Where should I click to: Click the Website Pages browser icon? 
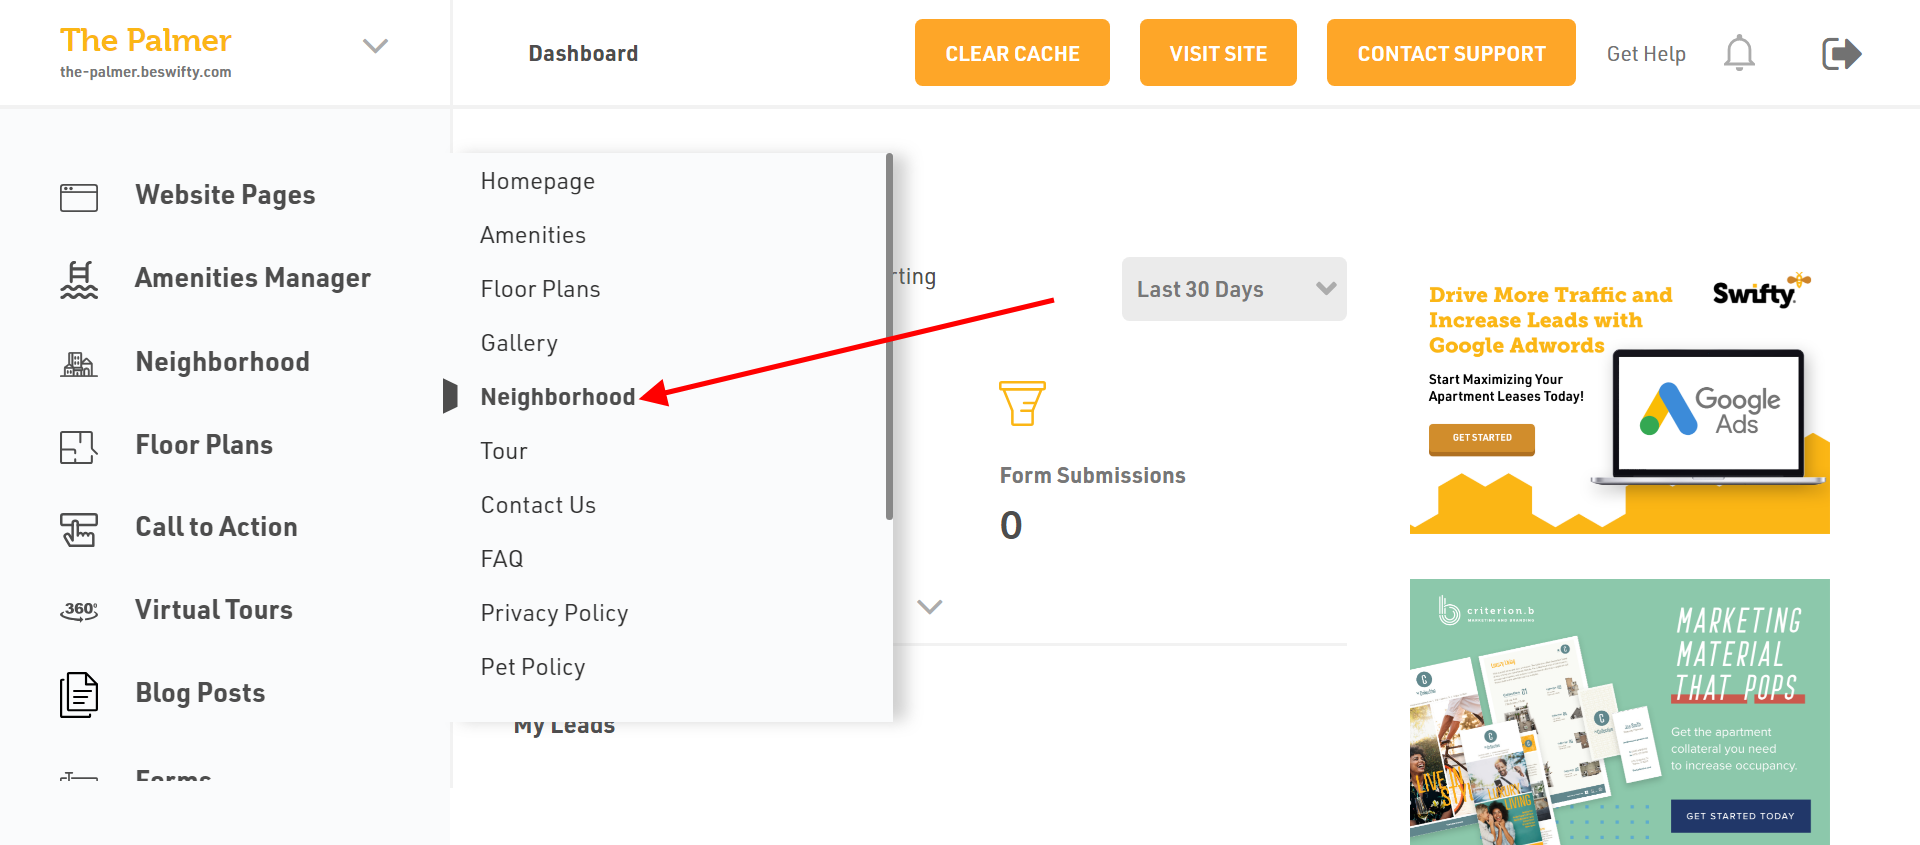[x=79, y=197]
